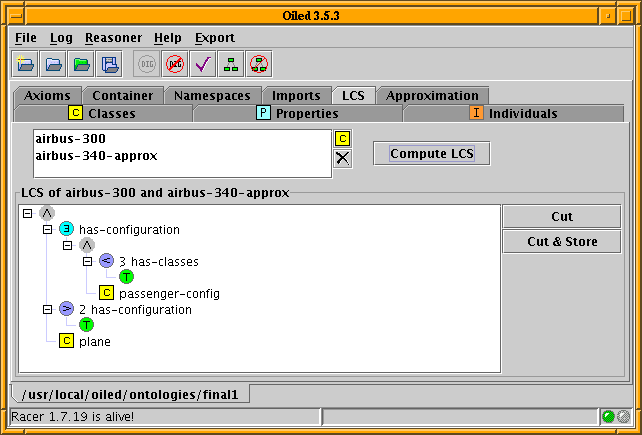Click the at-least has-configuration restriction icon
The height and width of the screenshot is (435, 642).
67,309
